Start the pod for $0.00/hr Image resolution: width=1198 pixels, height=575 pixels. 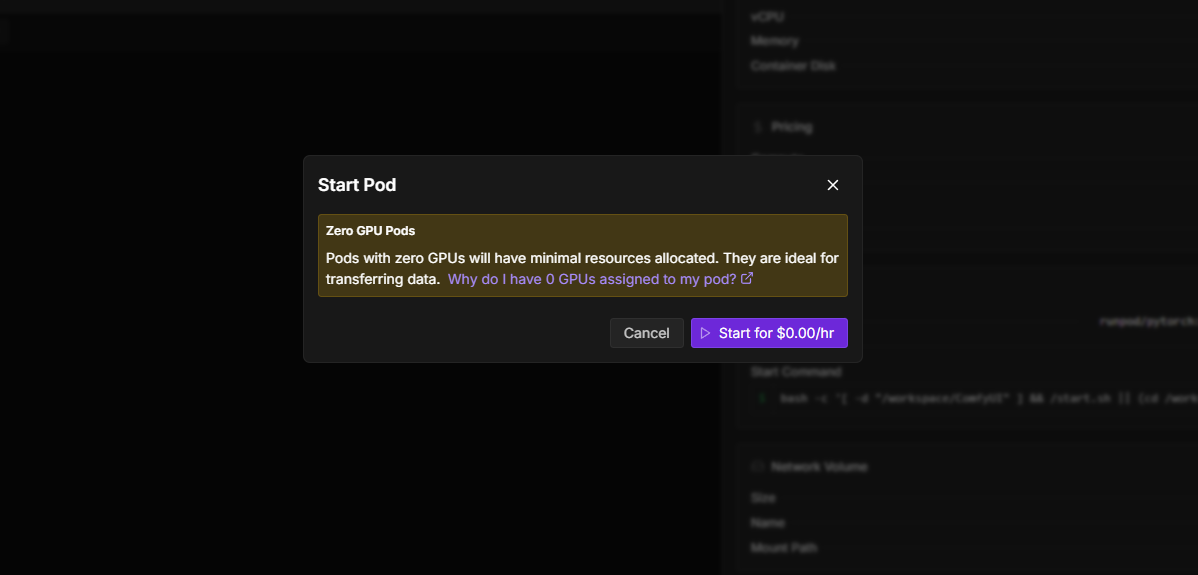(x=769, y=333)
